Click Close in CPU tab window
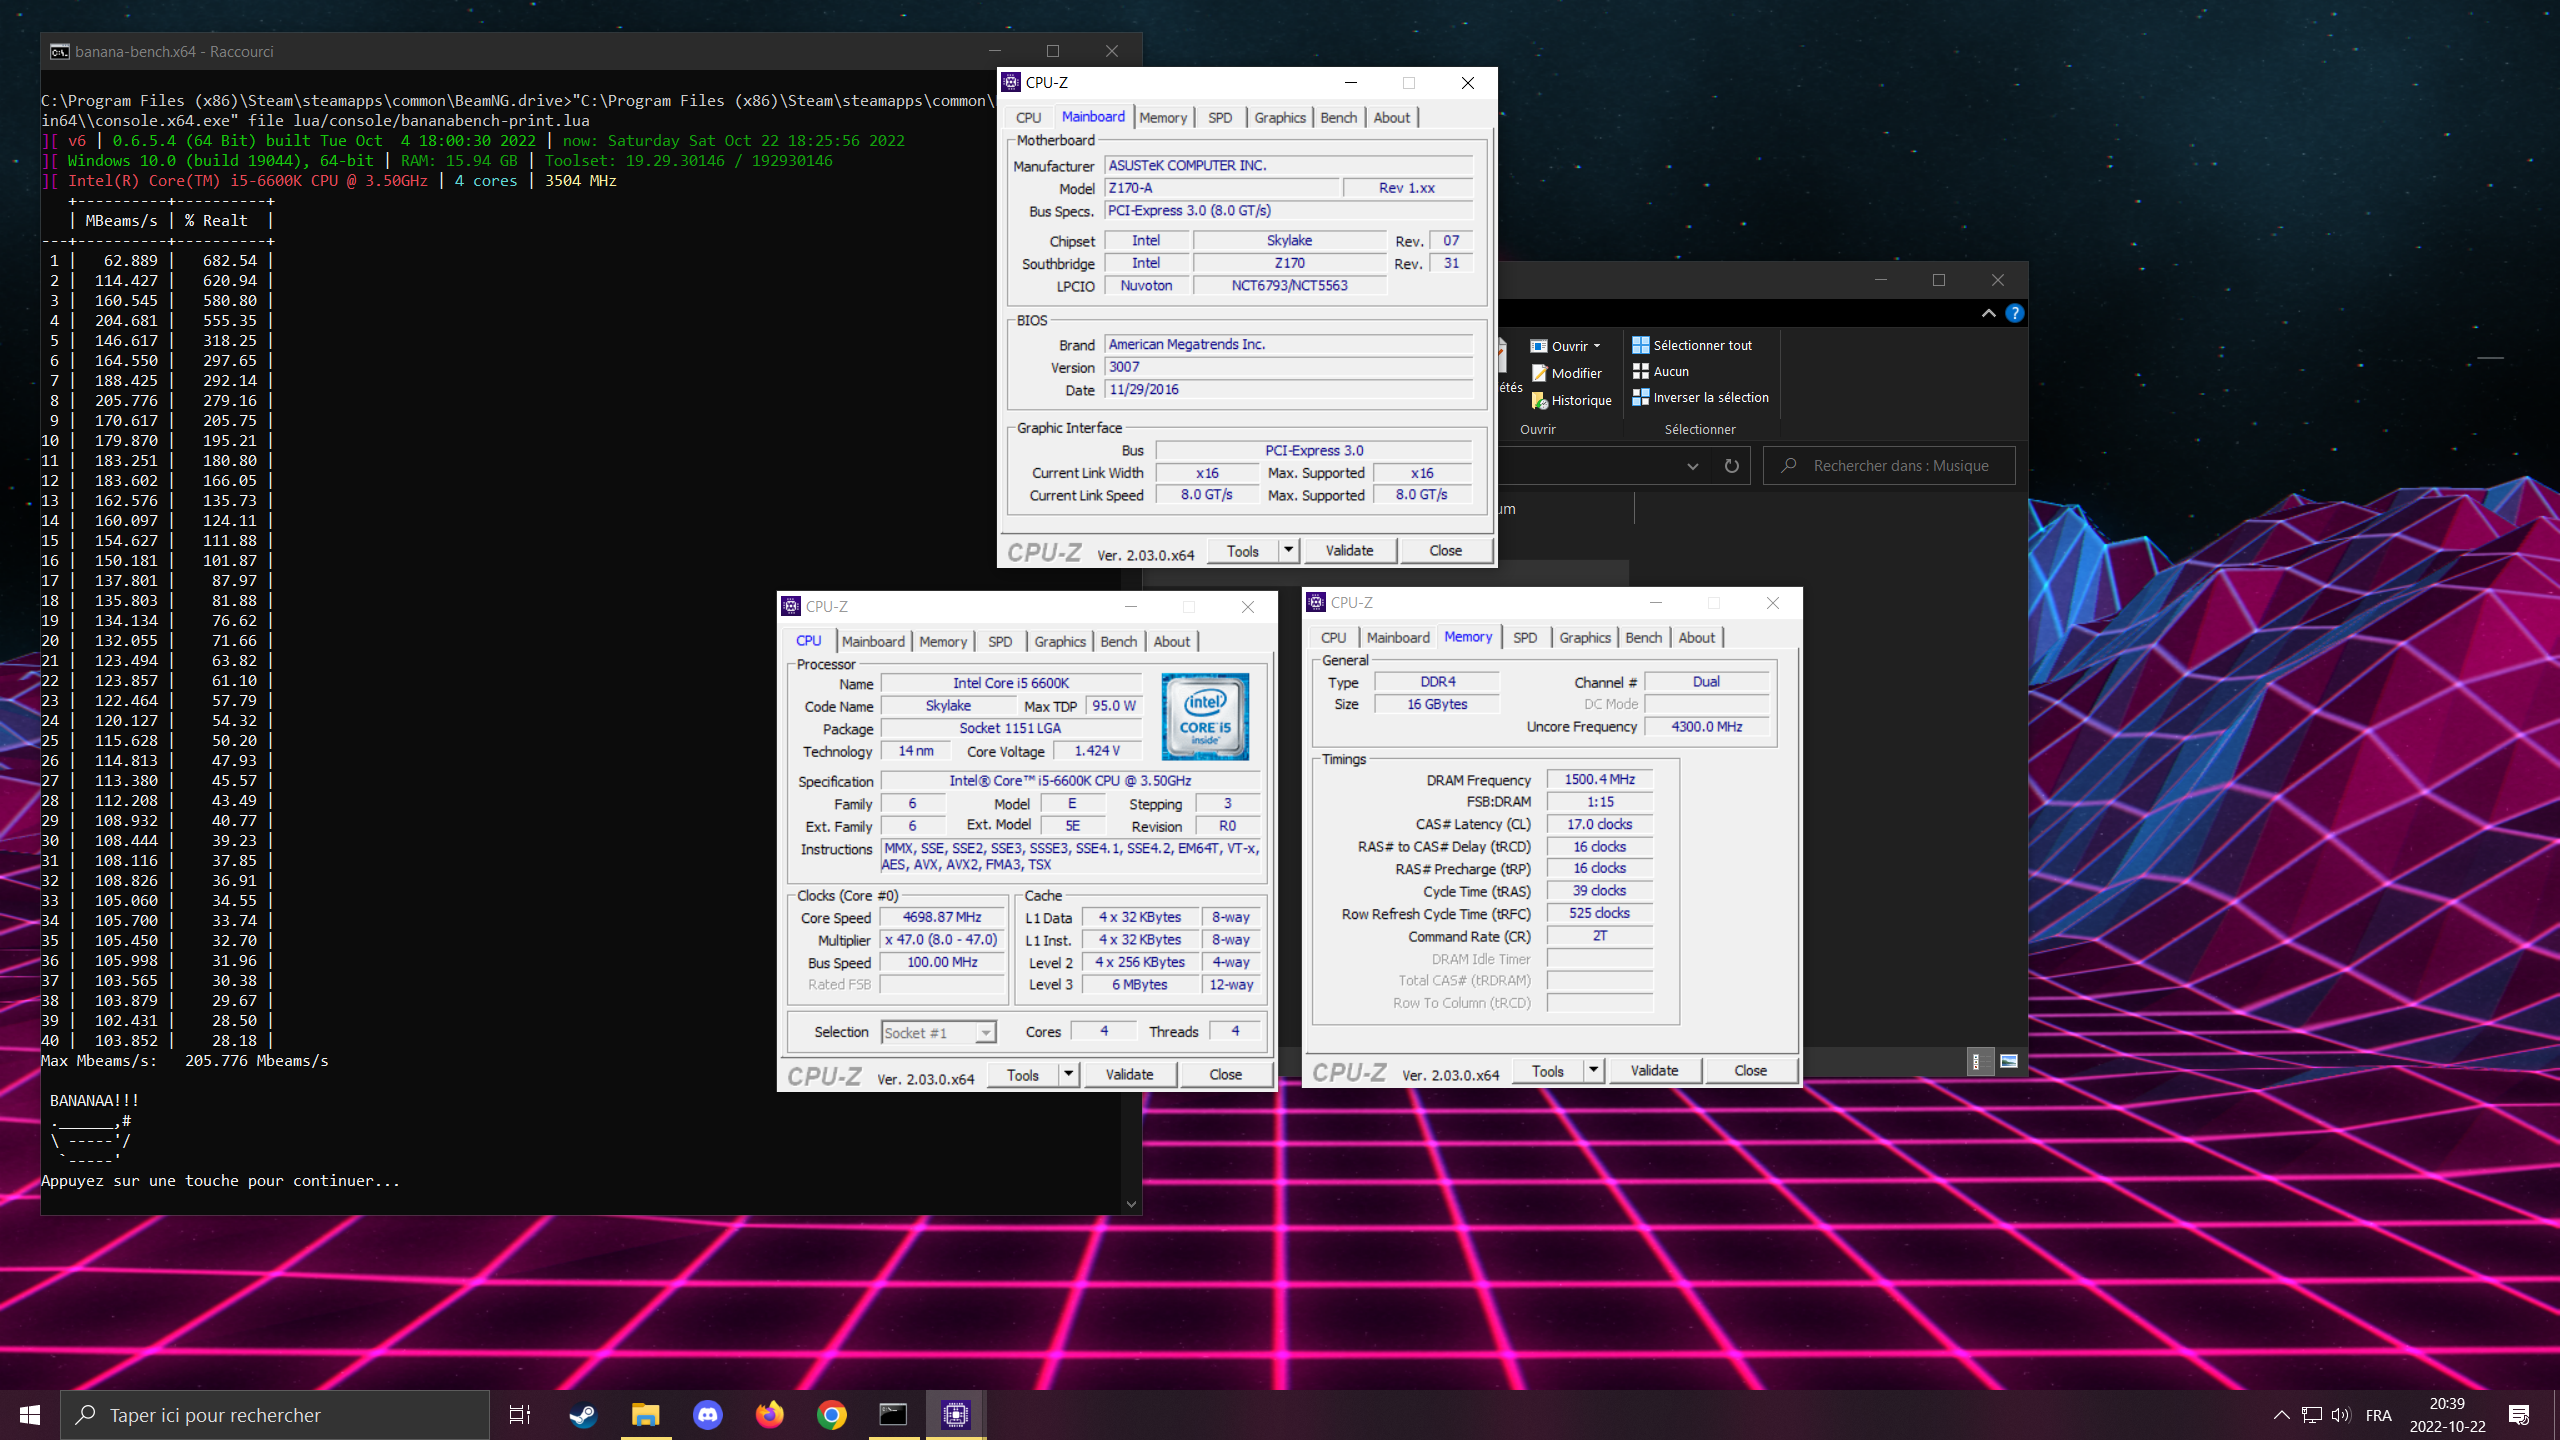 pyautogui.click(x=1225, y=1075)
